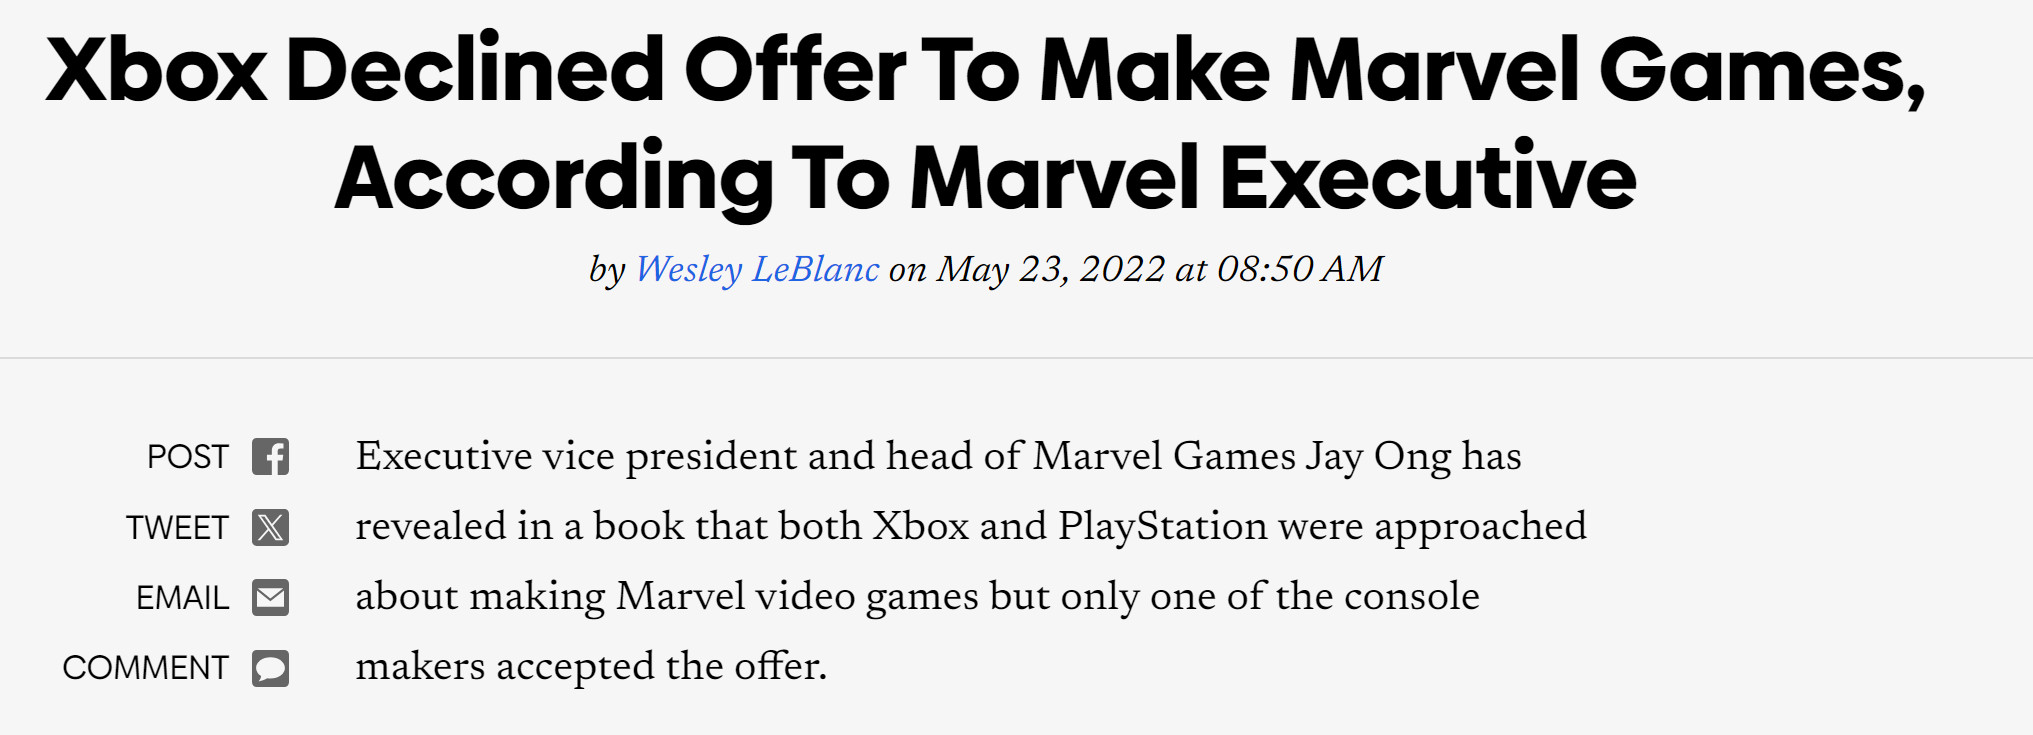
Task: Open the Wesley LeBlanc author link
Action: (x=757, y=269)
